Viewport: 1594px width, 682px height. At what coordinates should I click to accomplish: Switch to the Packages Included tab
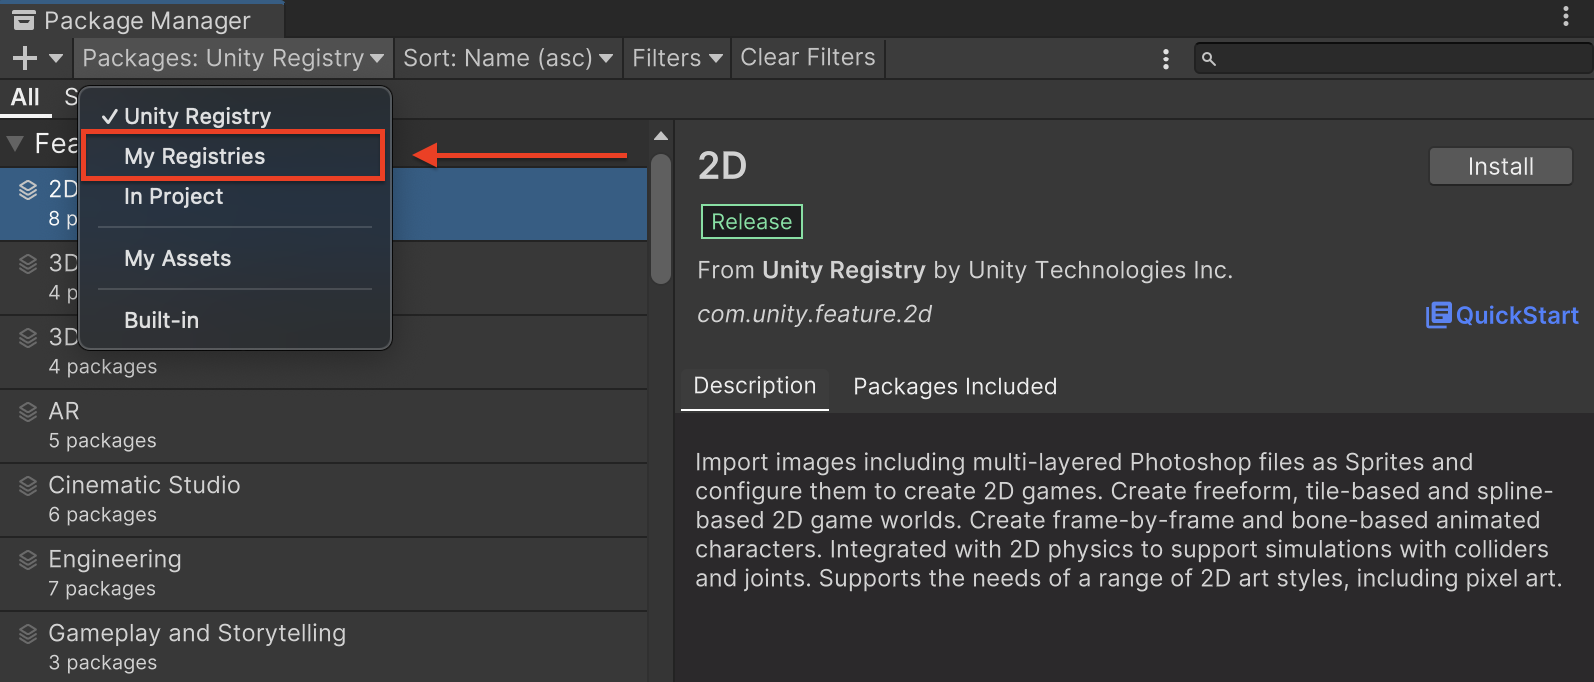coord(954,387)
